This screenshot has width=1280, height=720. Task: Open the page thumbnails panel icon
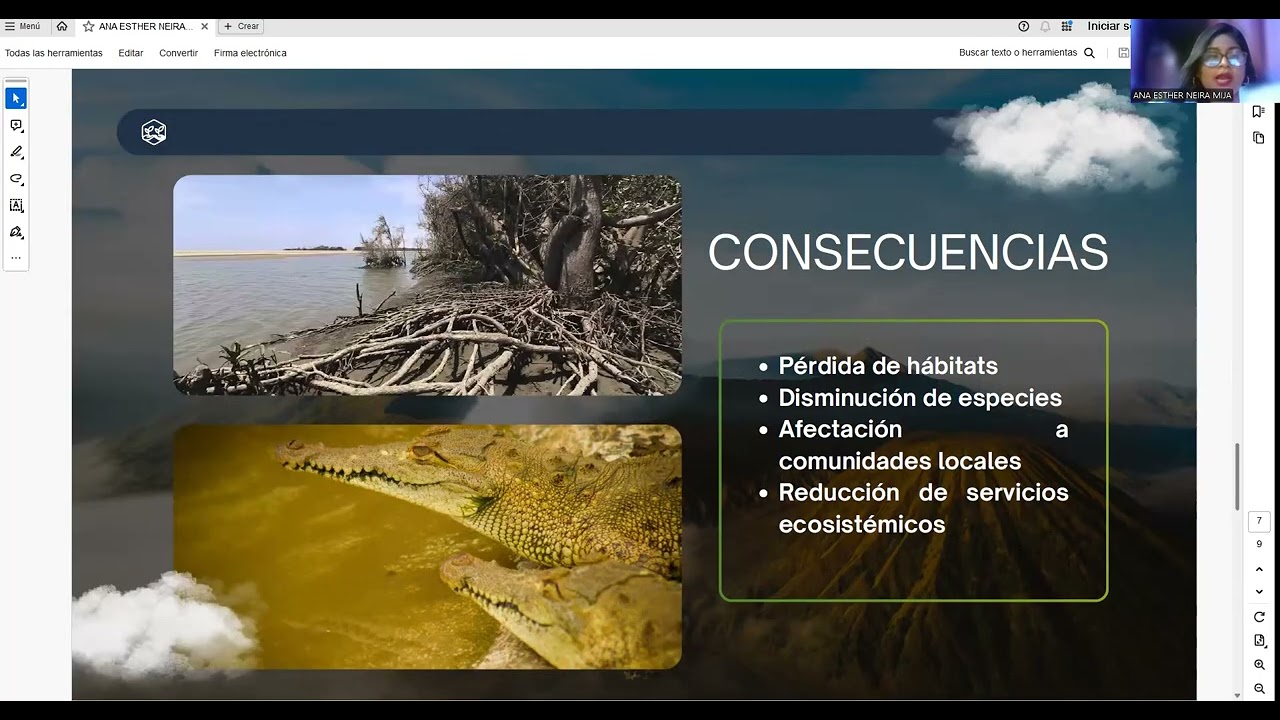pos(1259,138)
